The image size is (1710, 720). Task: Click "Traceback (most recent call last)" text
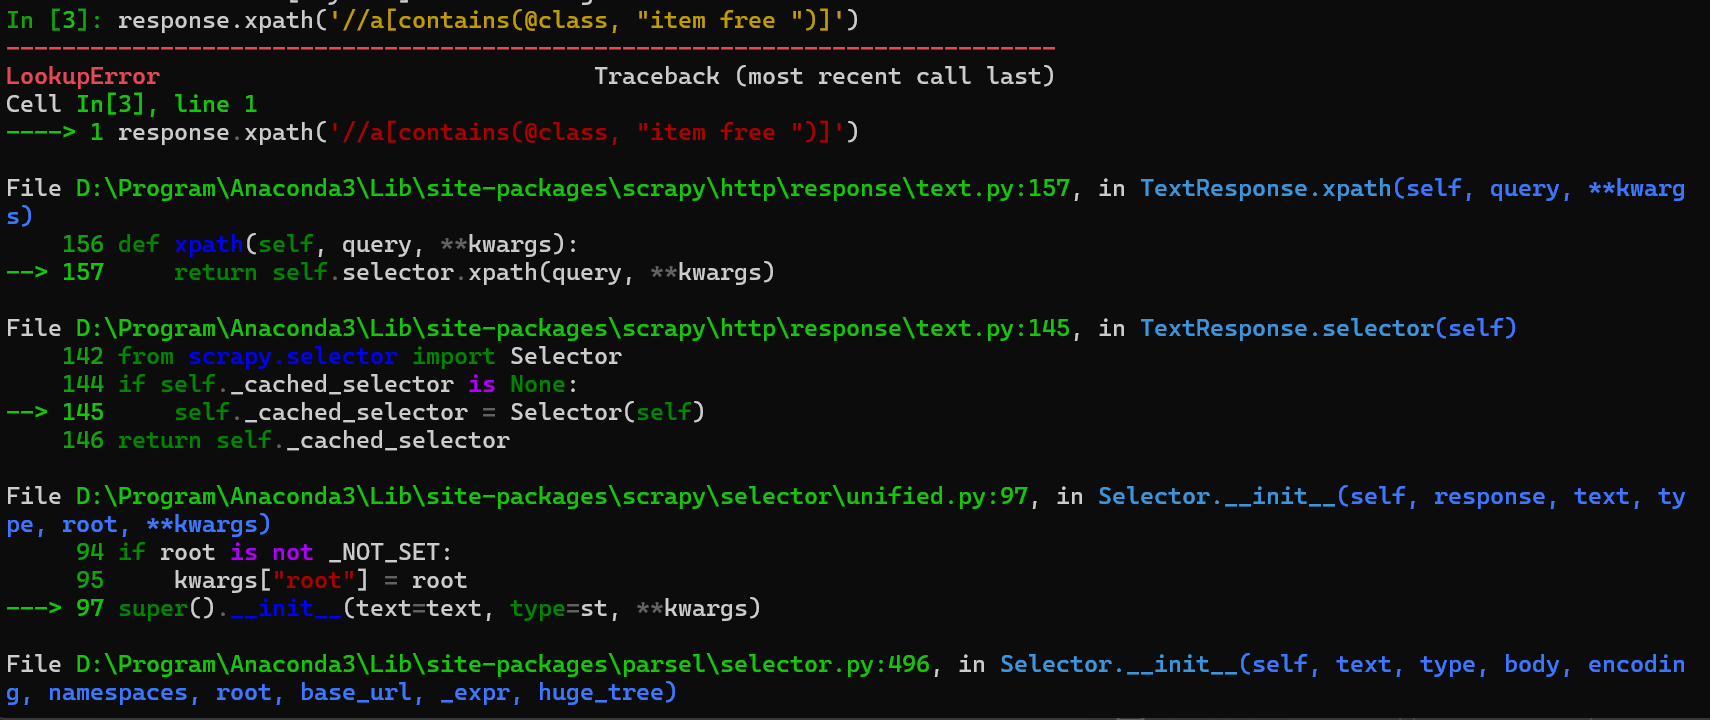[x=824, y=77]
